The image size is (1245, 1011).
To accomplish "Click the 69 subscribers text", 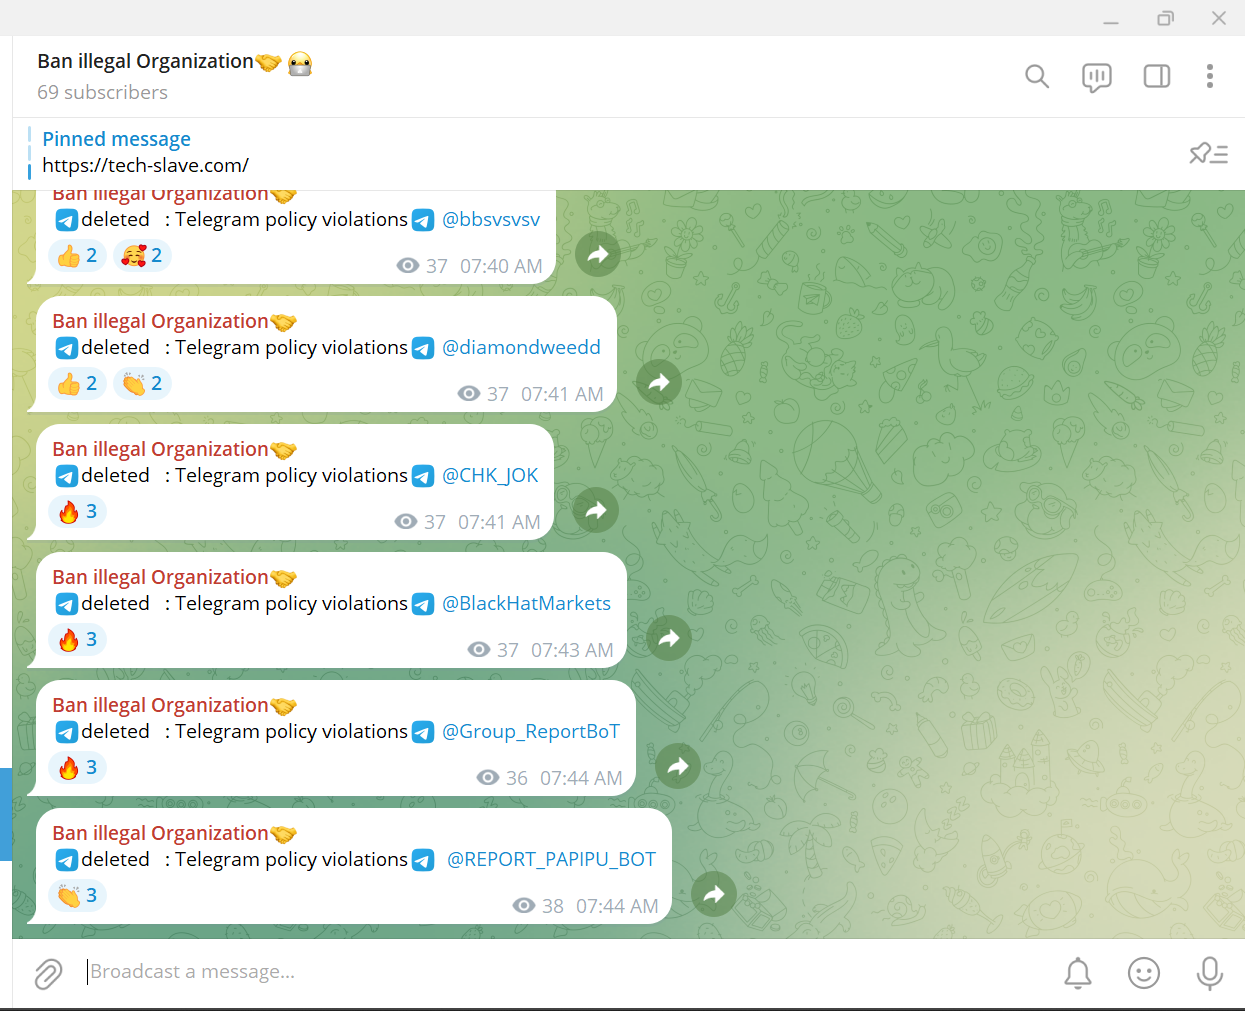I will (102, 92).
